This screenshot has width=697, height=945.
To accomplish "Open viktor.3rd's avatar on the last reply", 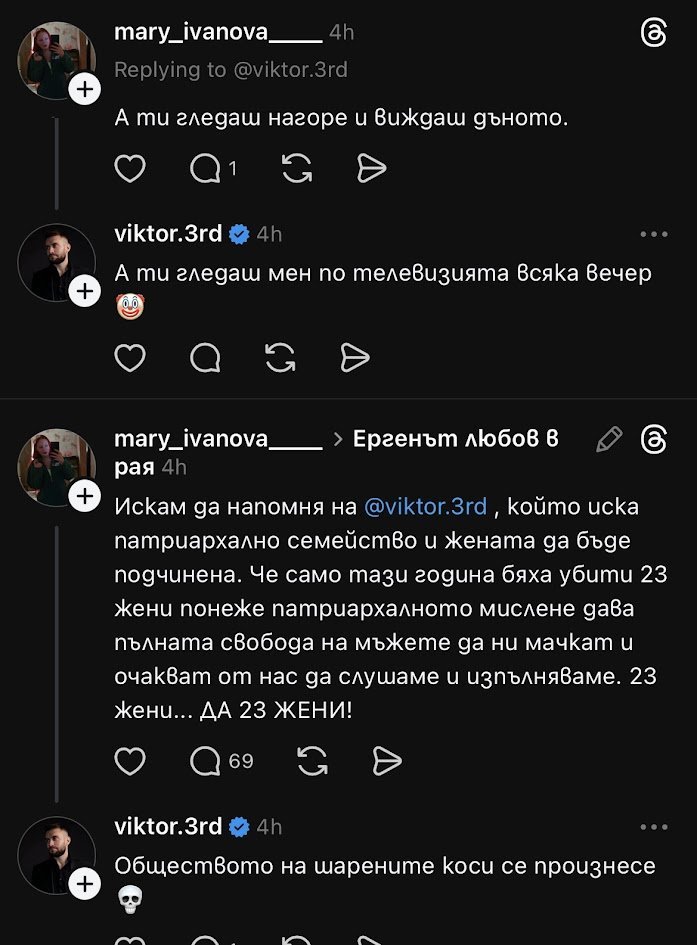I will 56,855.
